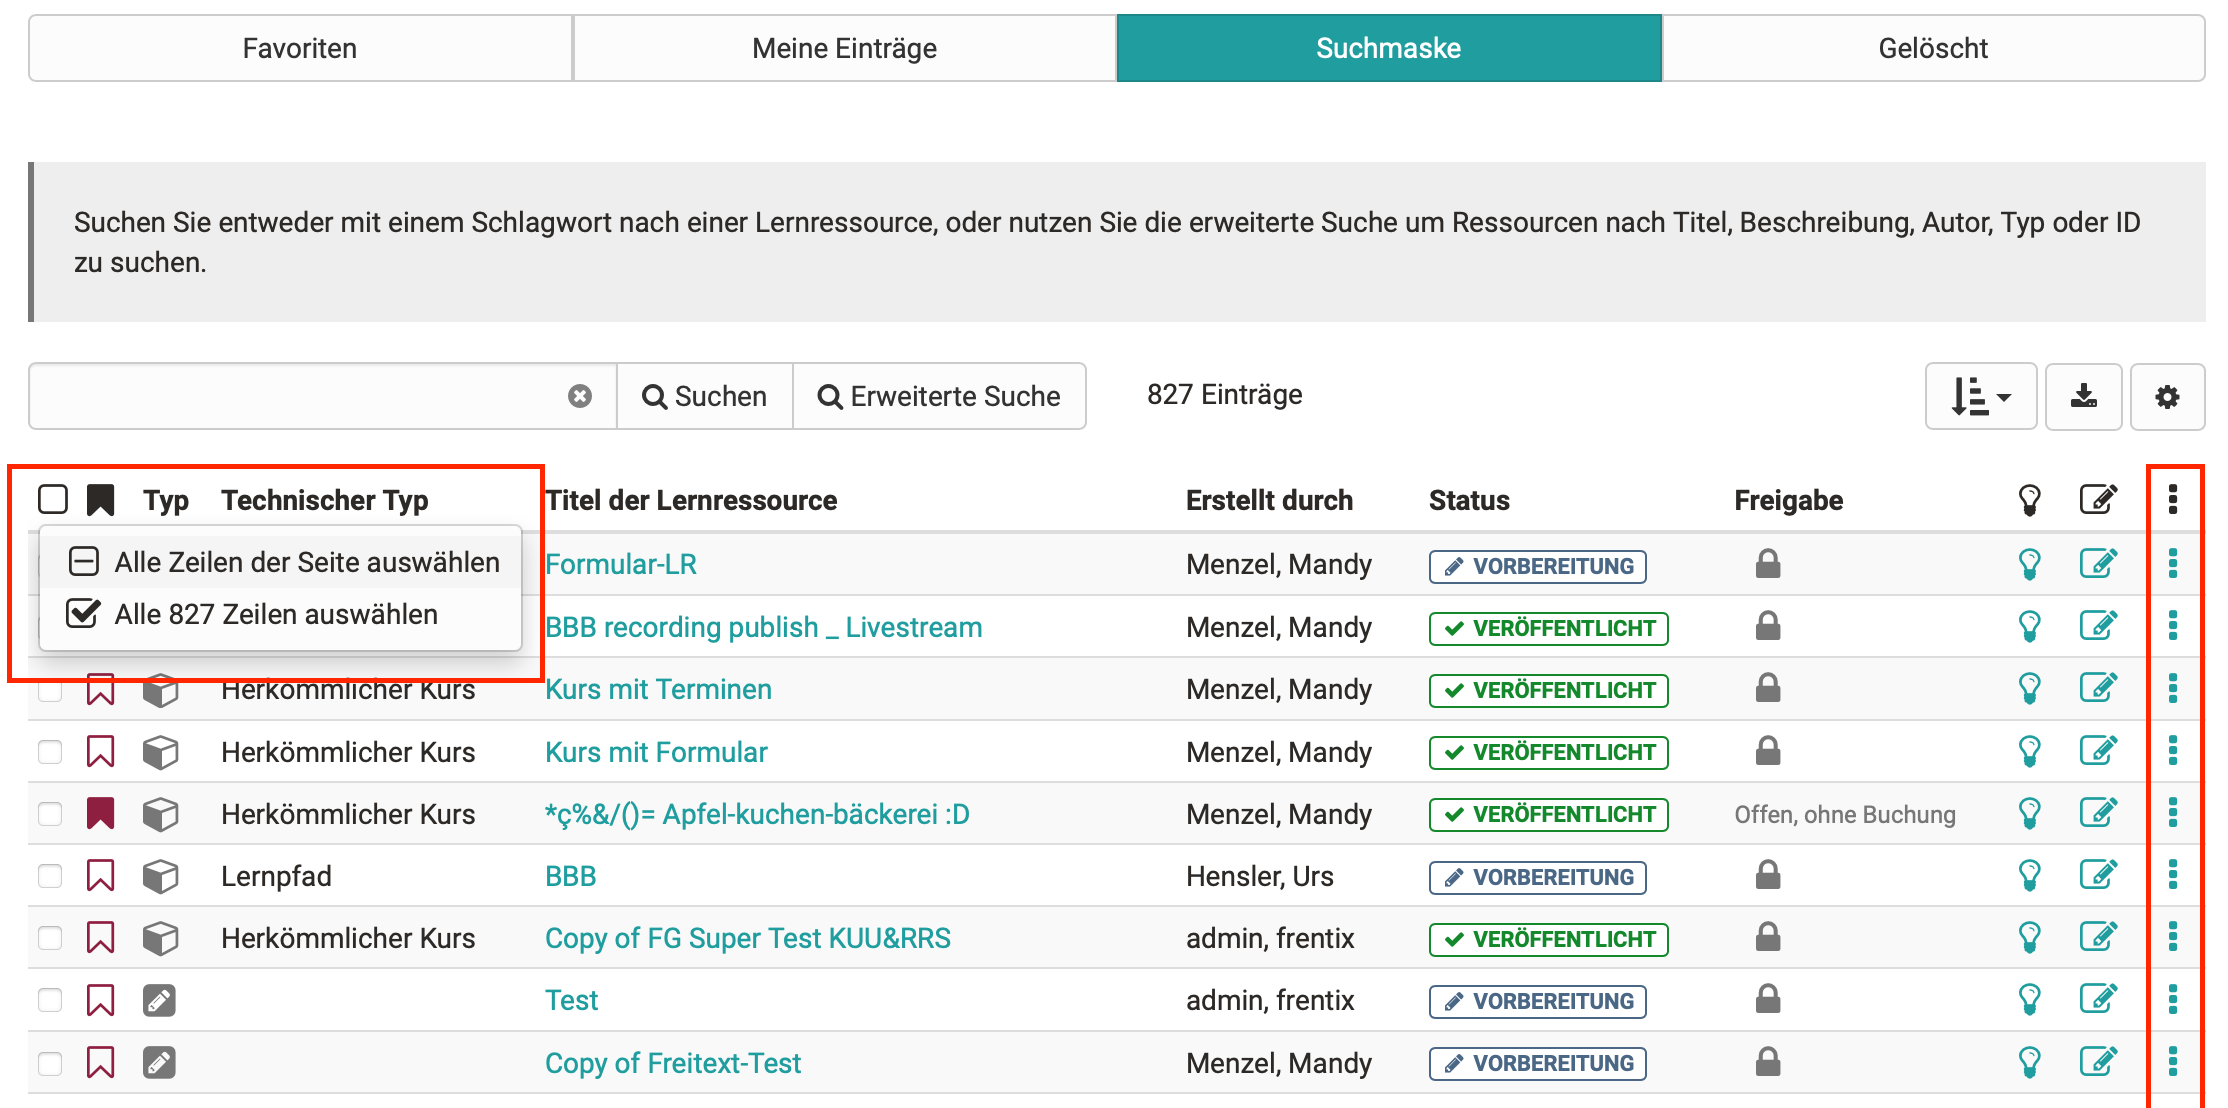This screenshot has width=2228, height=1108.
Task: Open the three-dot actions menu in the table header
Action: [2172, 499]
